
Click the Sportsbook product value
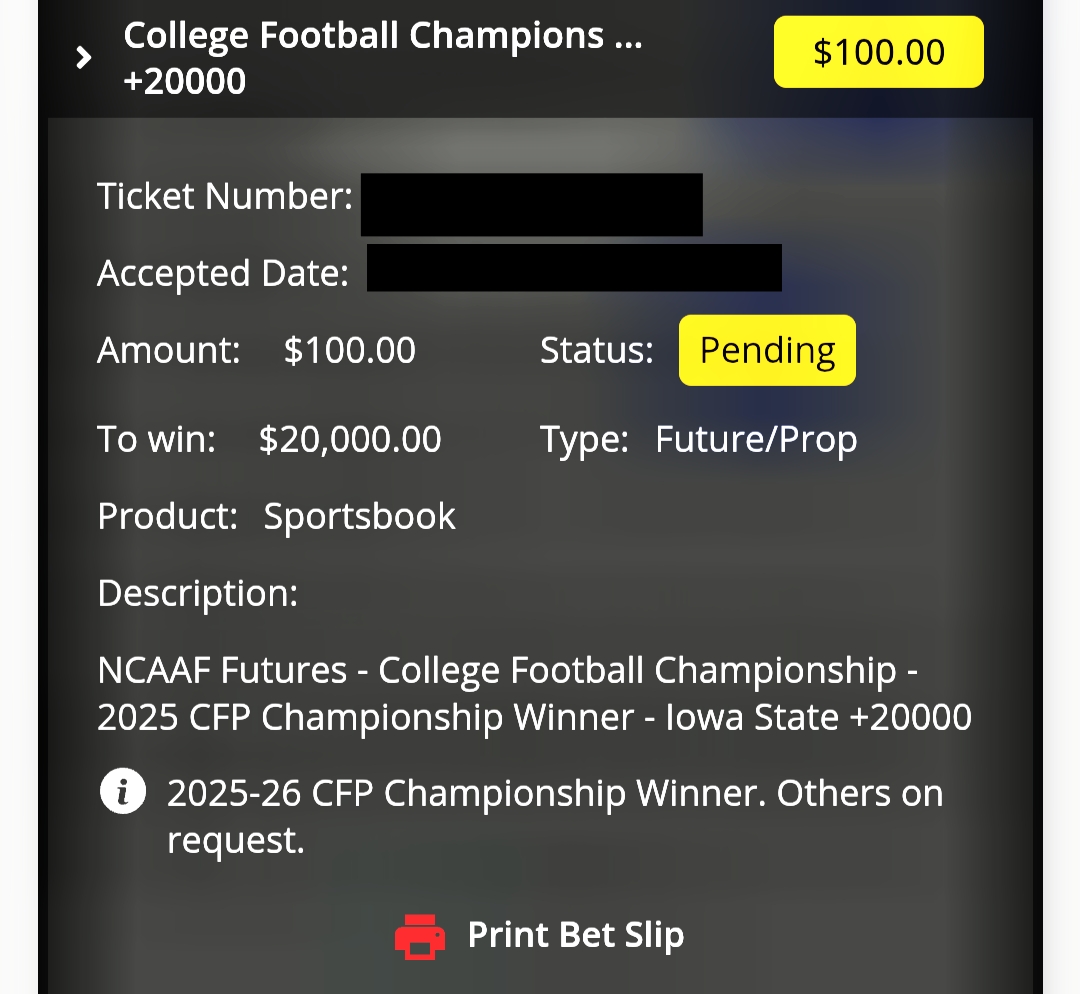click(360, 516)
